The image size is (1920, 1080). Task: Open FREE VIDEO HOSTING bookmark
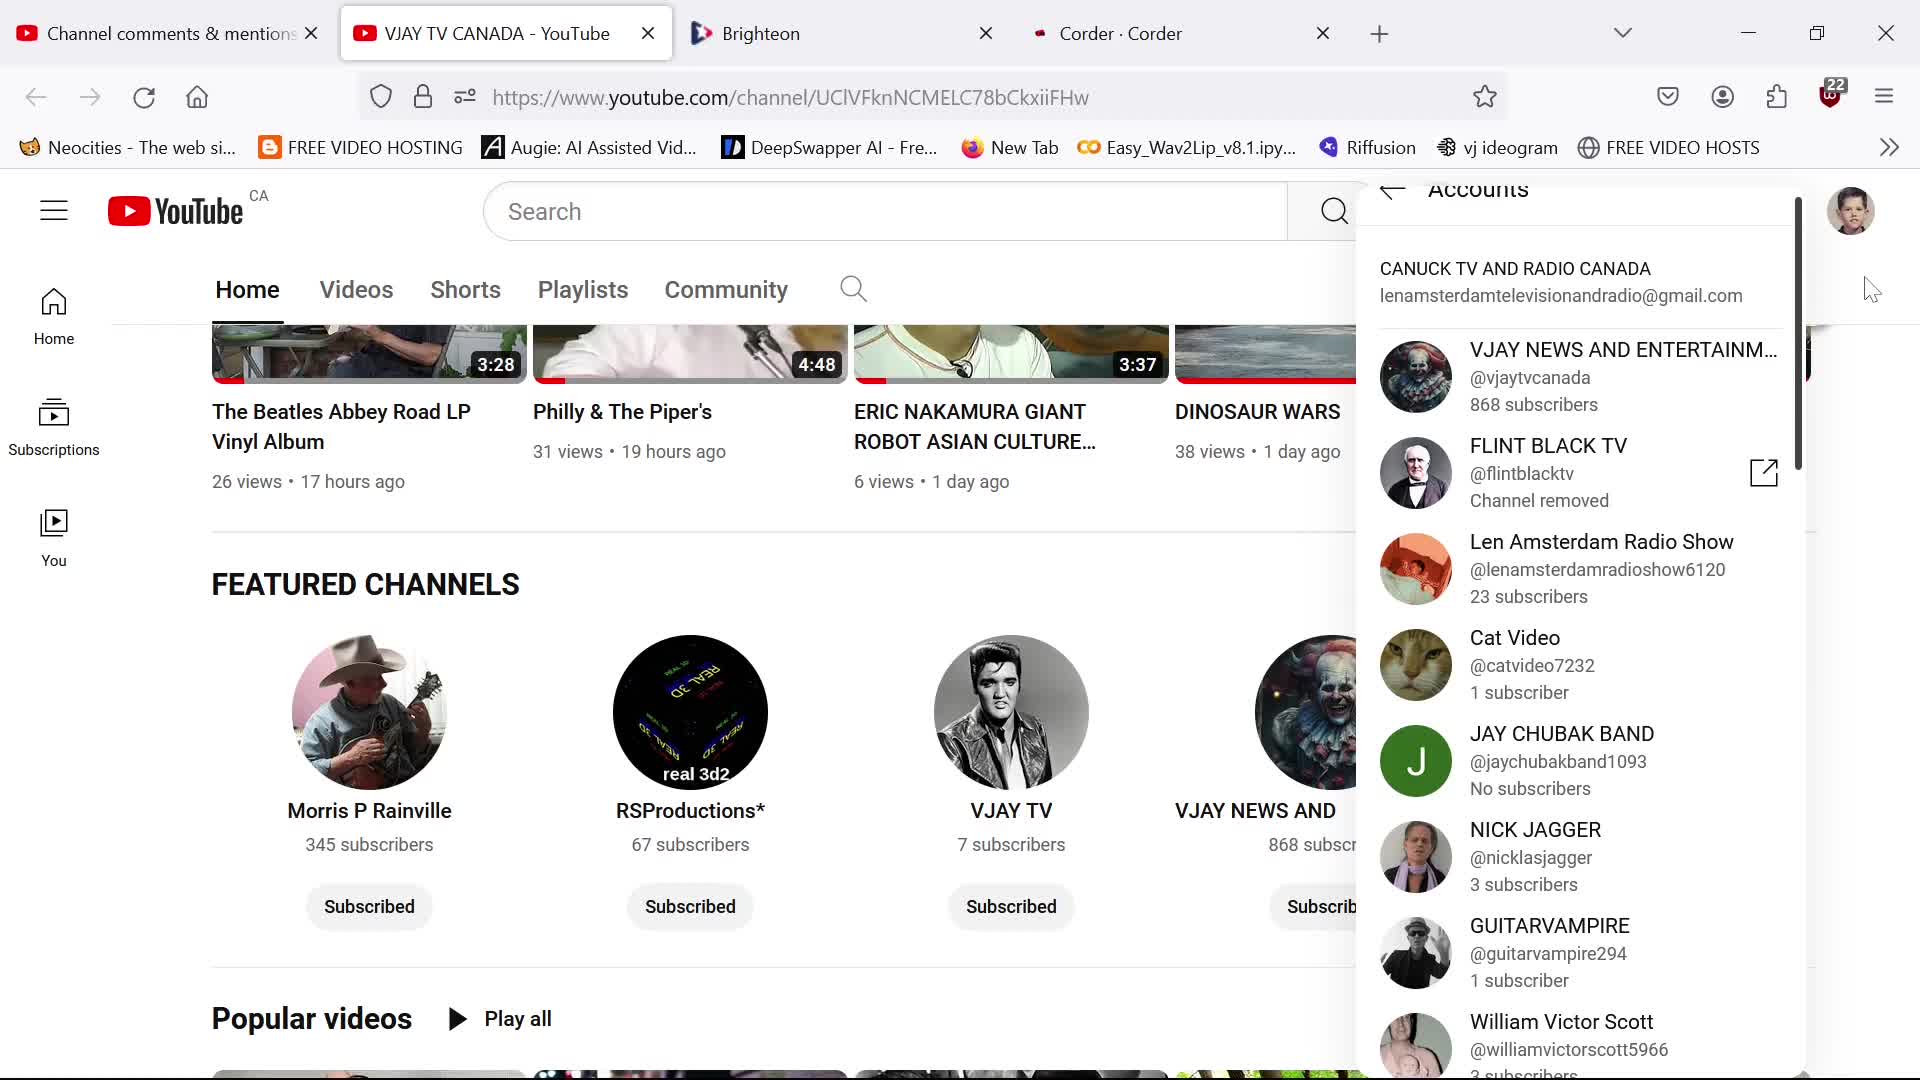point(361,148)
